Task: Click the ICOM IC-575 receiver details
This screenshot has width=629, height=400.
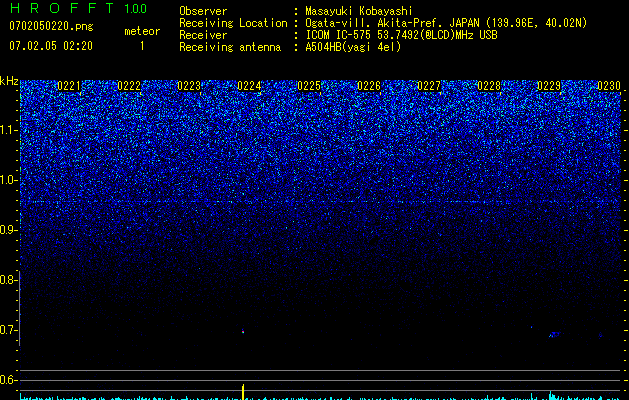Action: click(x=401, y=35)
